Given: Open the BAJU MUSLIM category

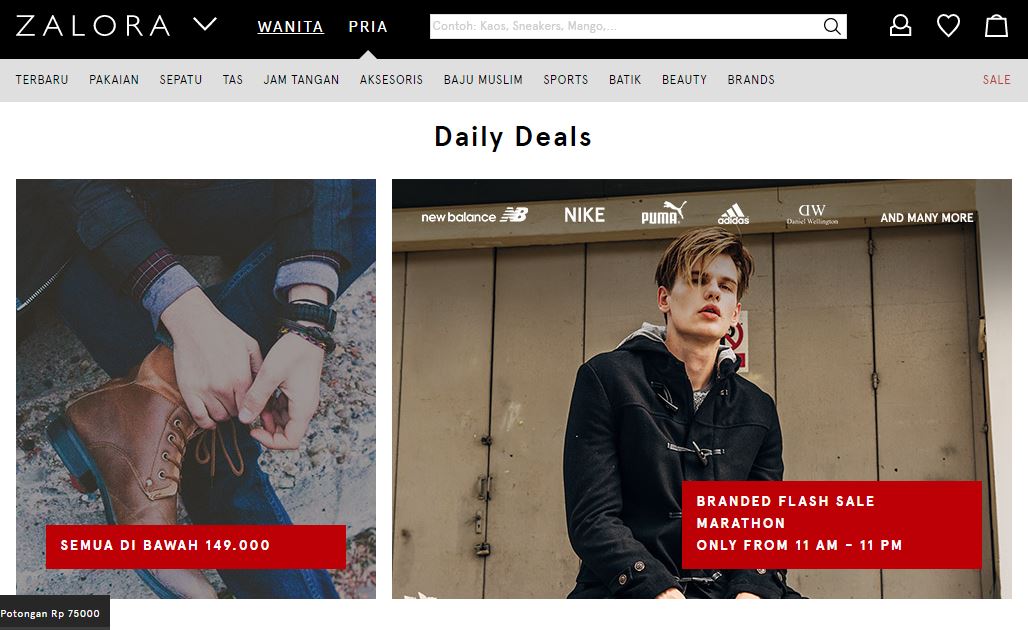Looking at the screenshot, I should click(483, 80).
